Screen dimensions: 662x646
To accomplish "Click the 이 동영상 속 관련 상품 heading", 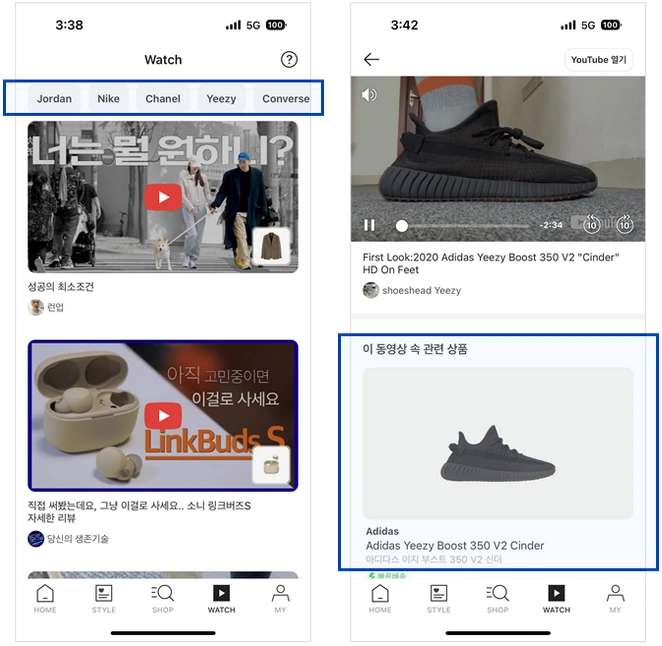I will click(415, 349).
